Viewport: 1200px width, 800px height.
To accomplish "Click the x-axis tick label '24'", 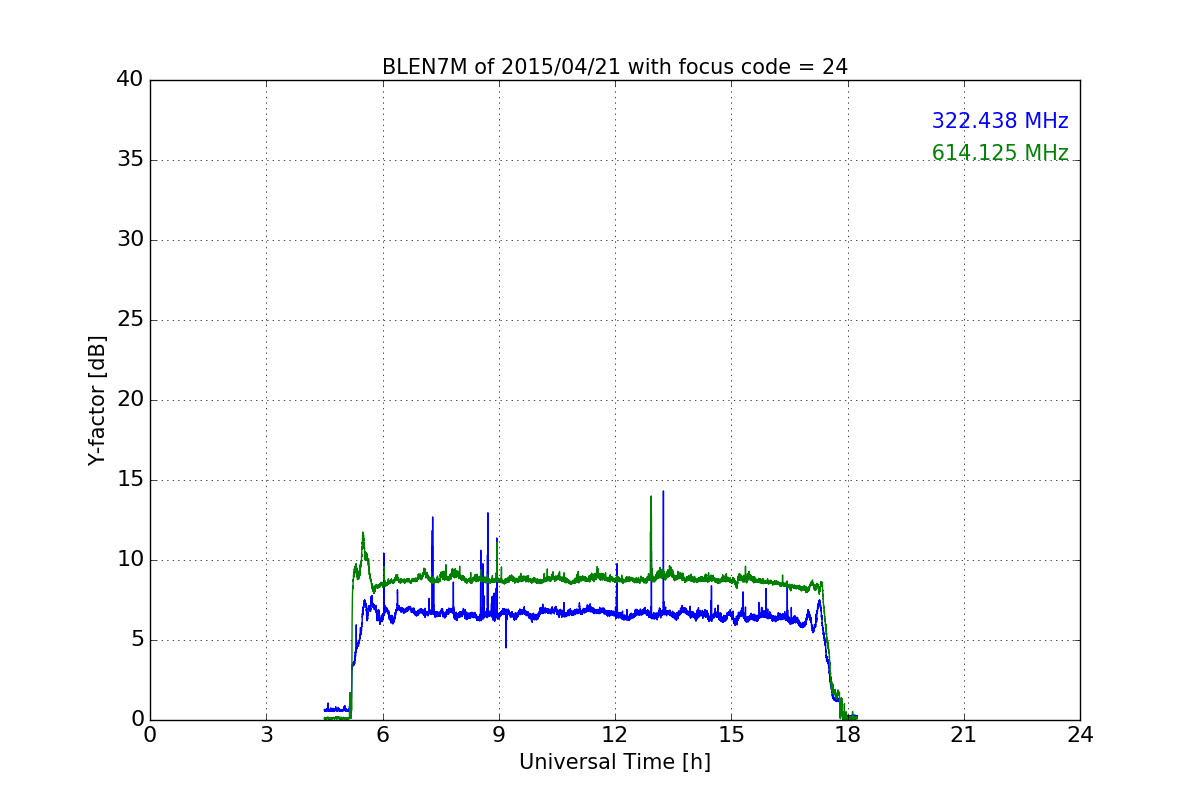I will [x=1080, y=735].
